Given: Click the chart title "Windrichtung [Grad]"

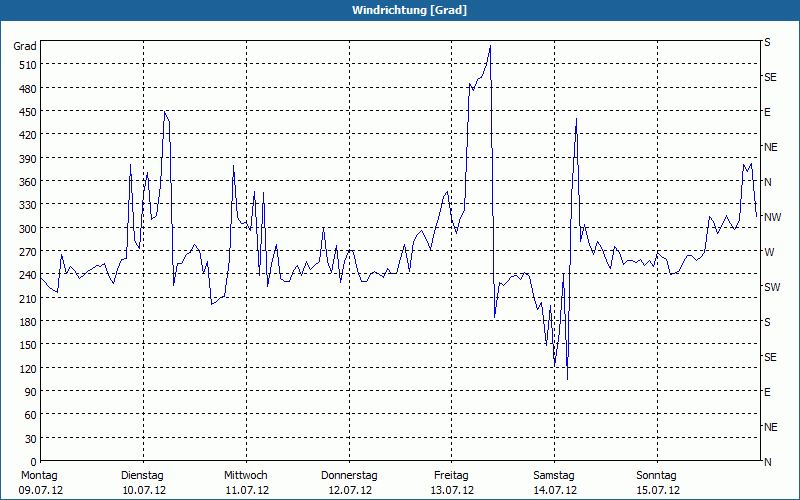Looking at the screenshot, I should (409, 10).
